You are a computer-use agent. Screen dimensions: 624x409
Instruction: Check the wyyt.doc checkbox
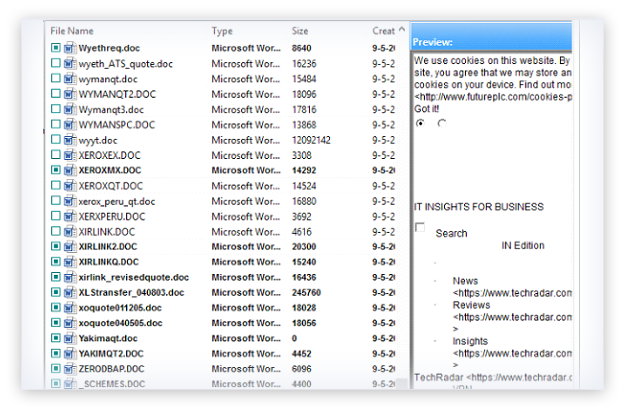(x=56, y=139)
